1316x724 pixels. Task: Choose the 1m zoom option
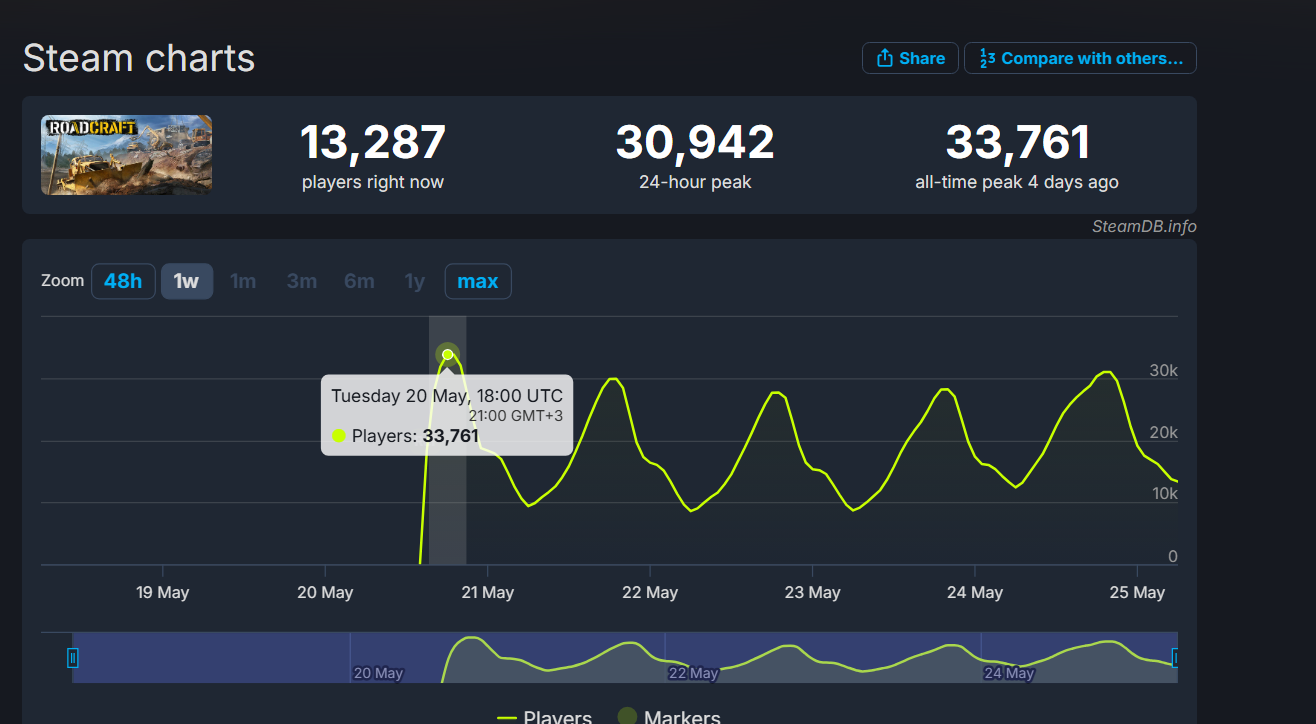click(243, 281)
